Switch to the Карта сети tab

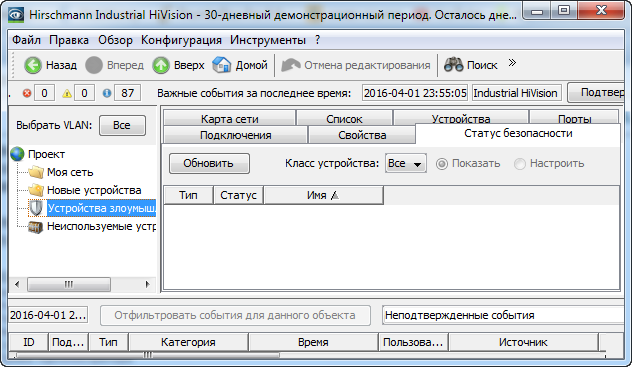(229, 118)
